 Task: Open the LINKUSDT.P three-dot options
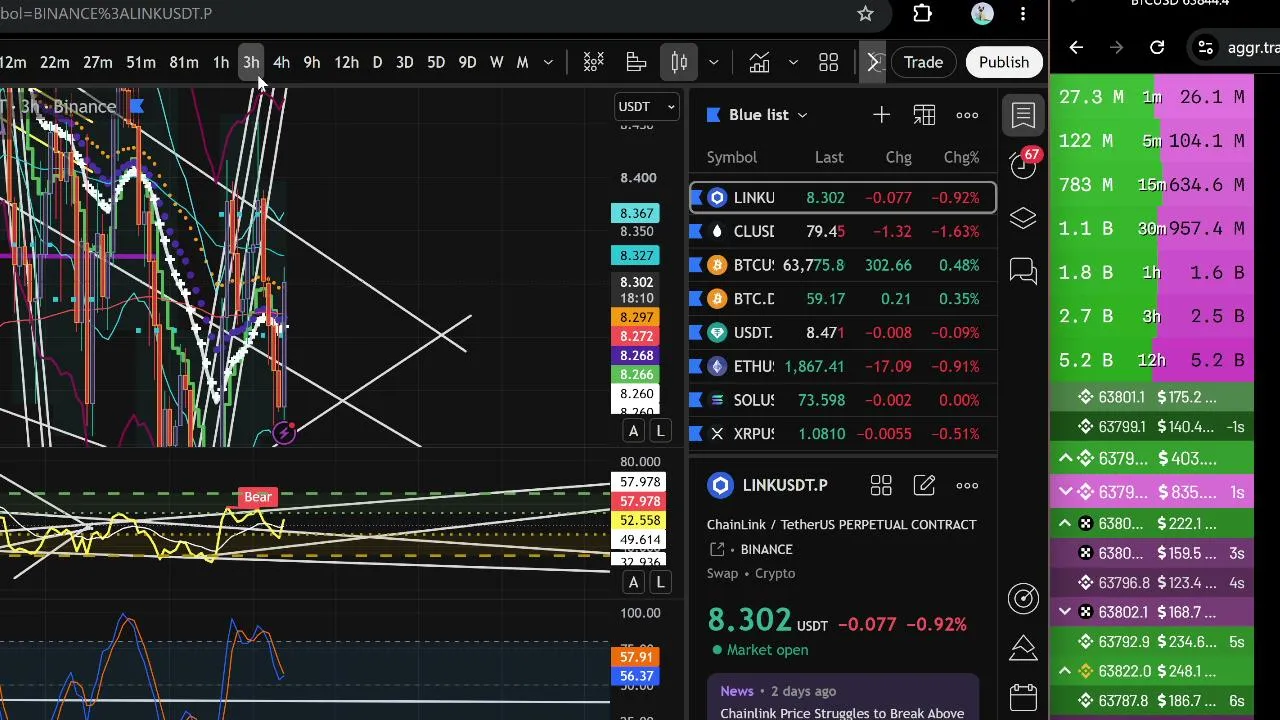point(967,486)
